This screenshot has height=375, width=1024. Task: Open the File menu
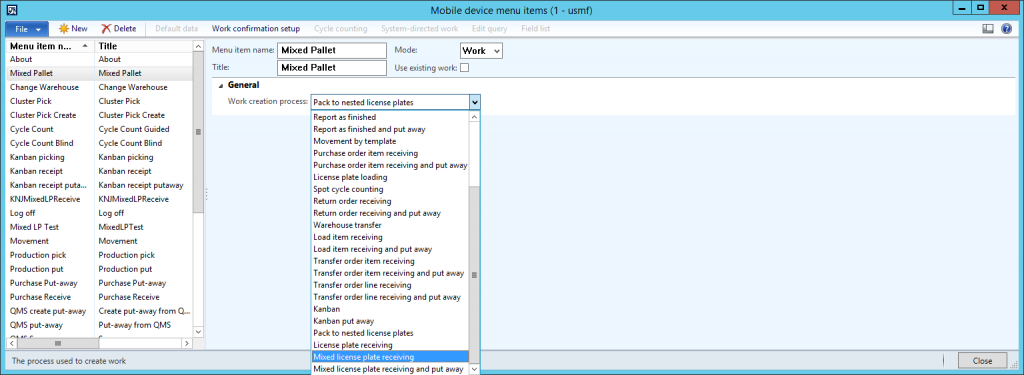point(27,29)
